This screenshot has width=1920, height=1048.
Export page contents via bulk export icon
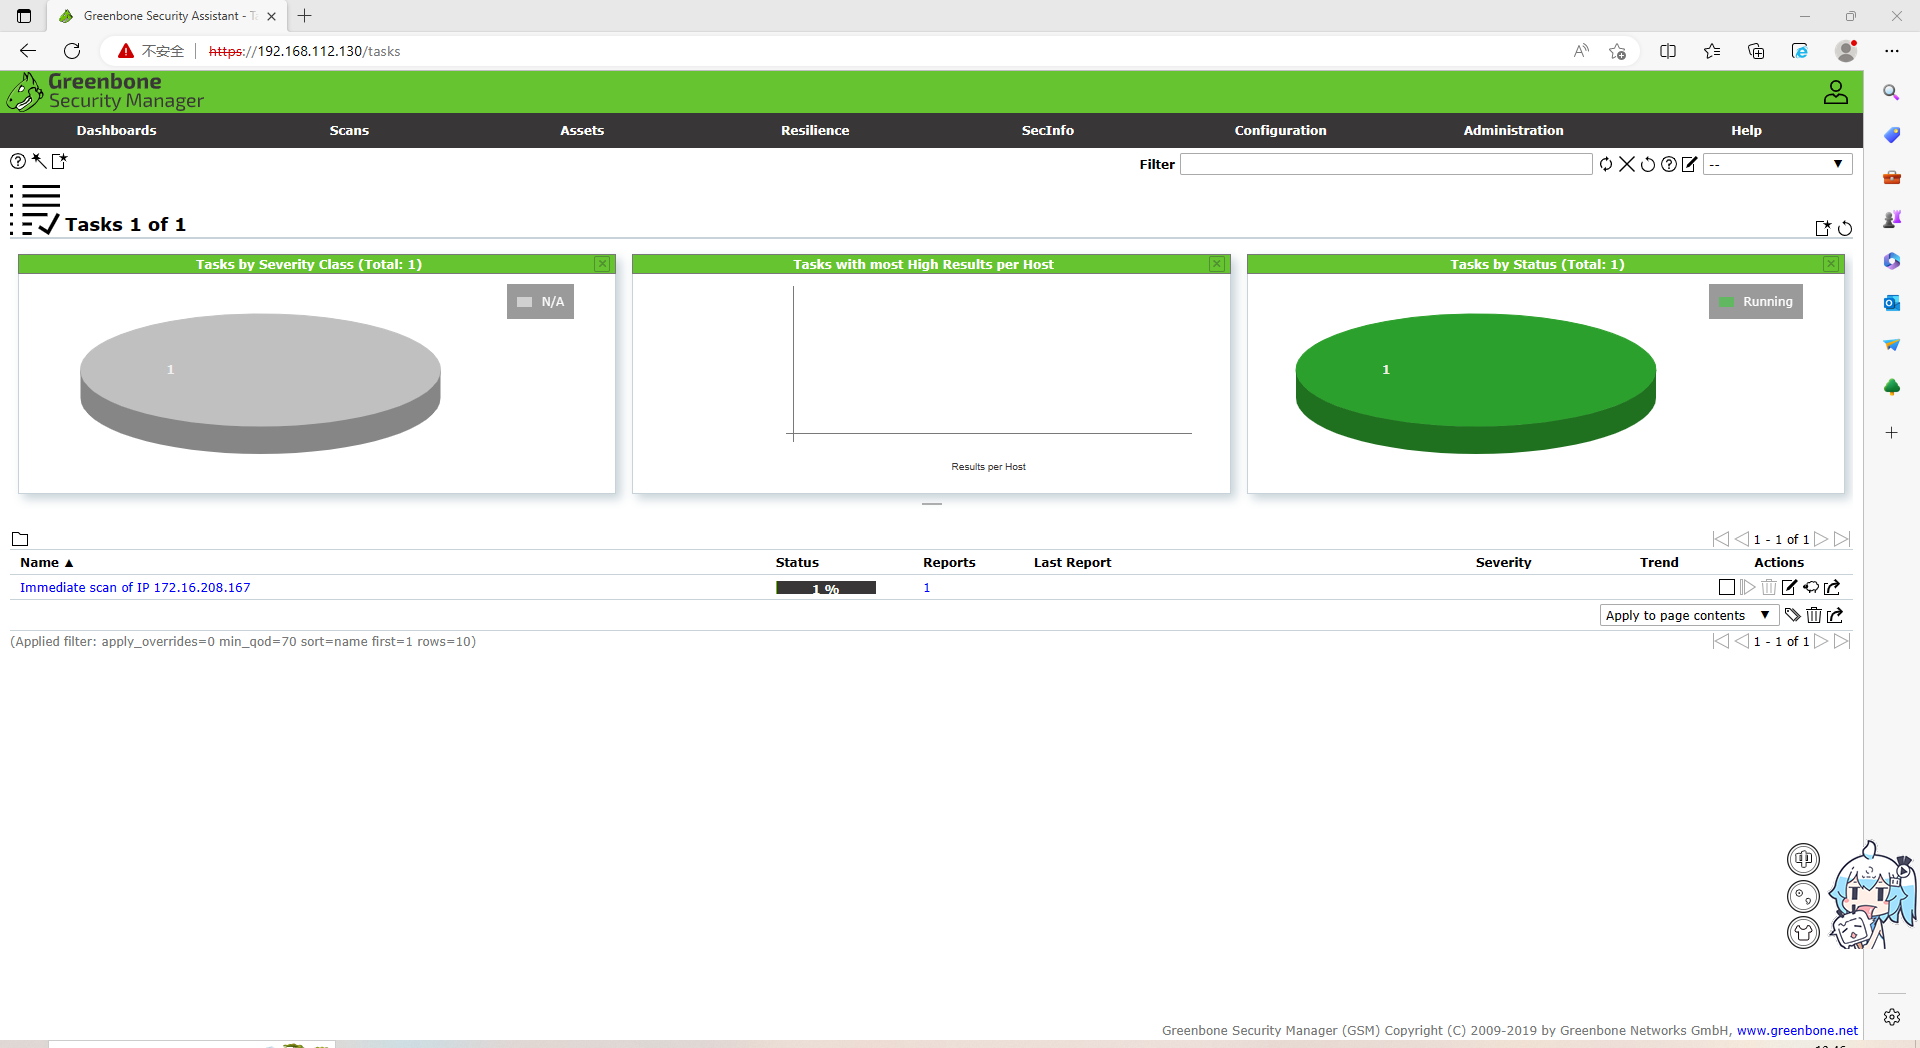coord(1835,615)
